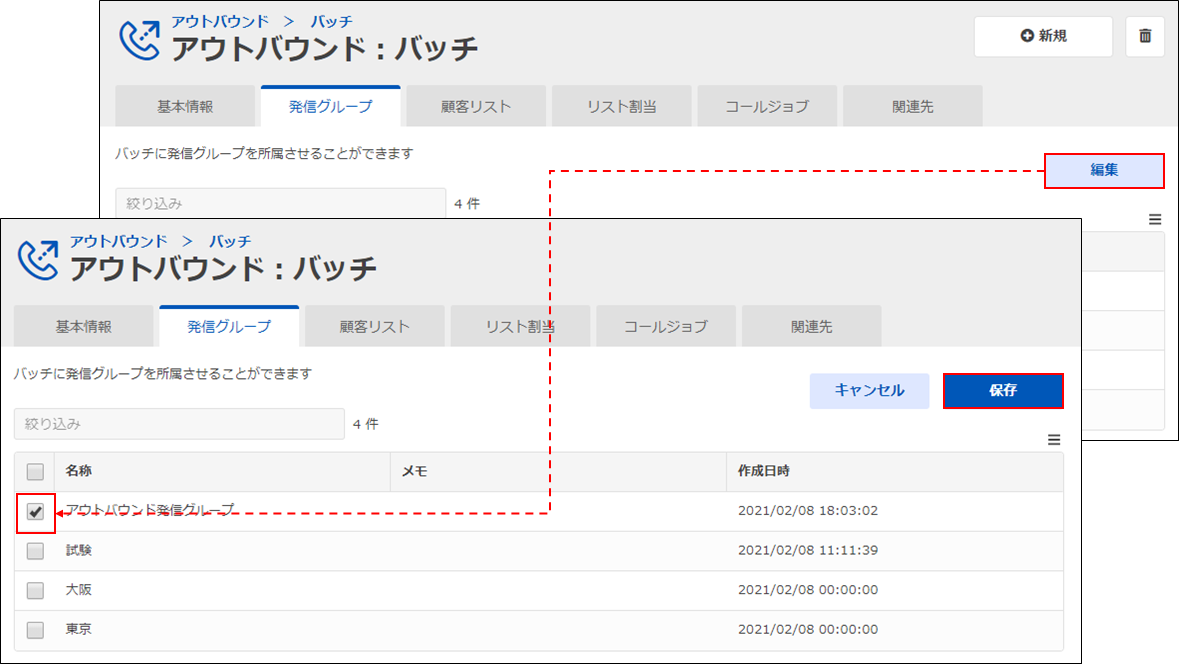Check the 大阪 row checkbox
1179x664 pixels.
coord(35,590)
